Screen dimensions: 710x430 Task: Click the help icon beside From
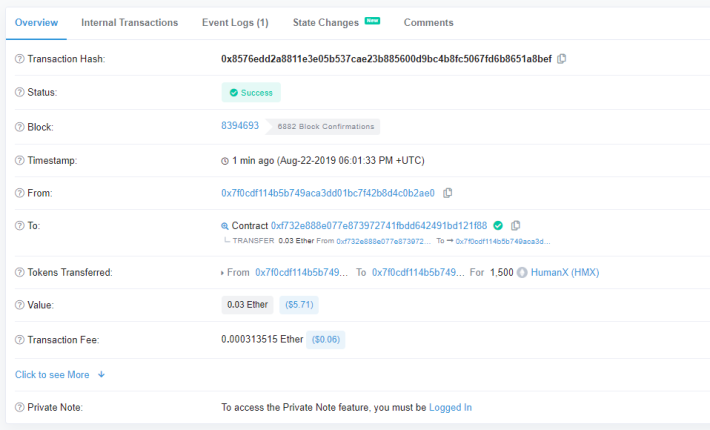tap(19, 193)
